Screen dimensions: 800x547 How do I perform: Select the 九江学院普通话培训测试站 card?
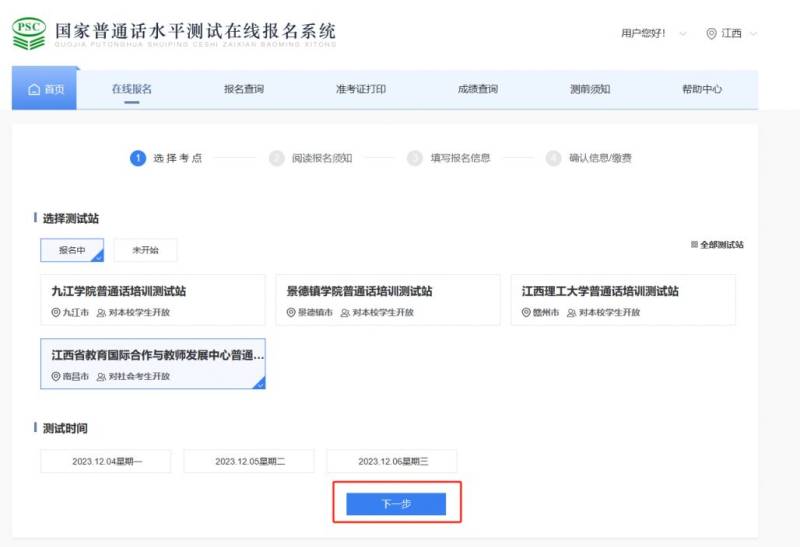click(152, 300)
